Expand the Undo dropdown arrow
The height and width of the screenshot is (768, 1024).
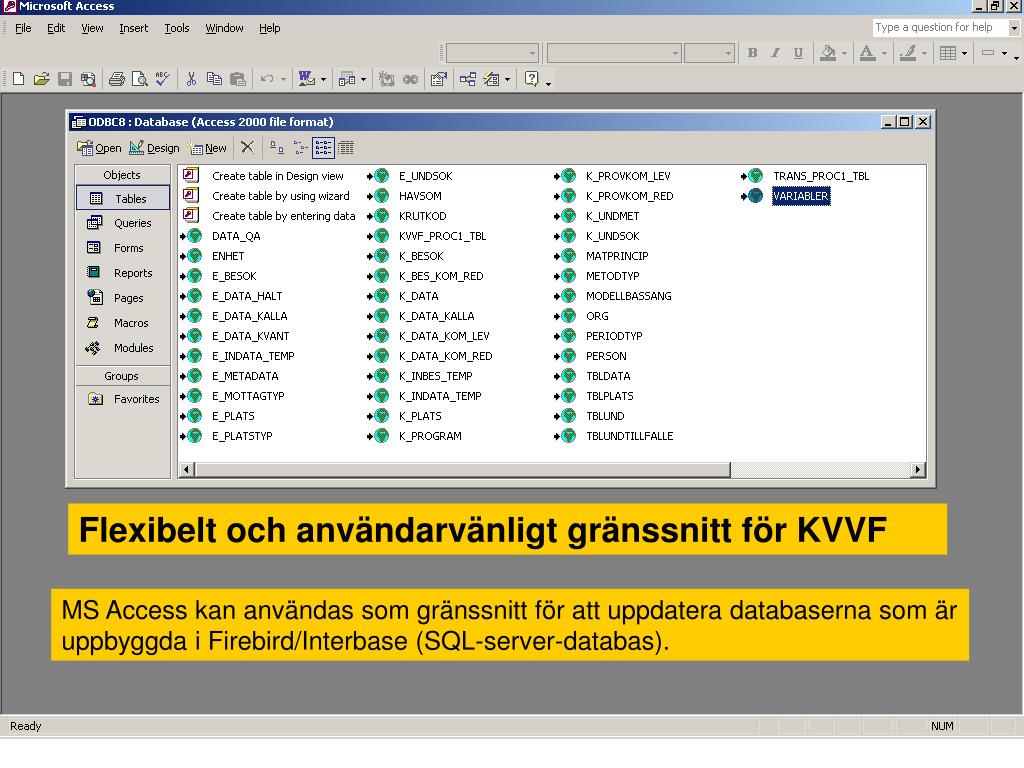[x=283, y=80]
